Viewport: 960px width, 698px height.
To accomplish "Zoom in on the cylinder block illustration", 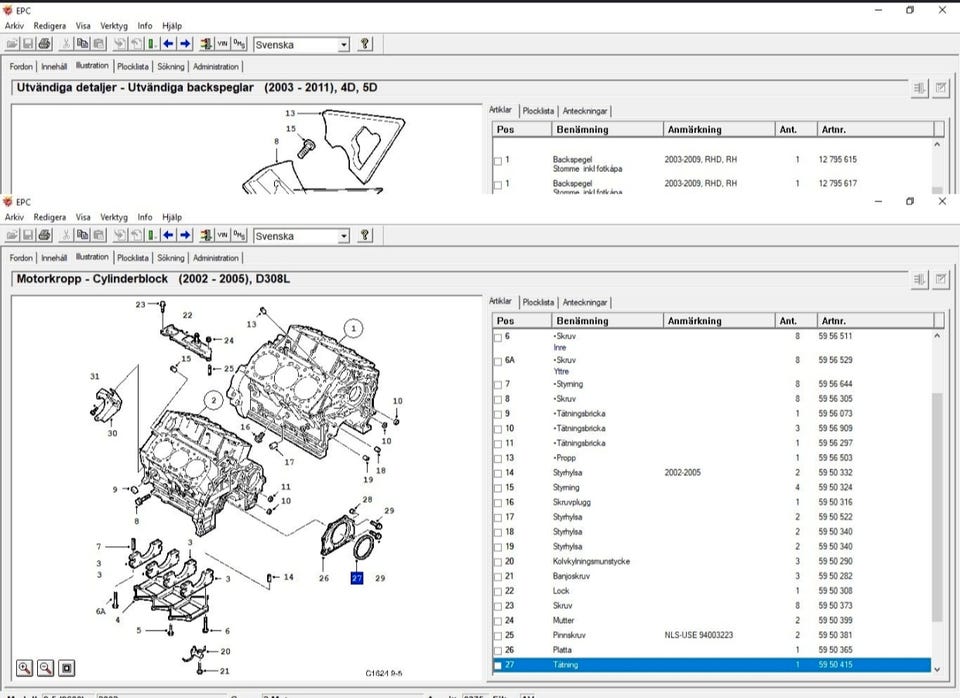I will pyautogui.click(x=23, y=667).
